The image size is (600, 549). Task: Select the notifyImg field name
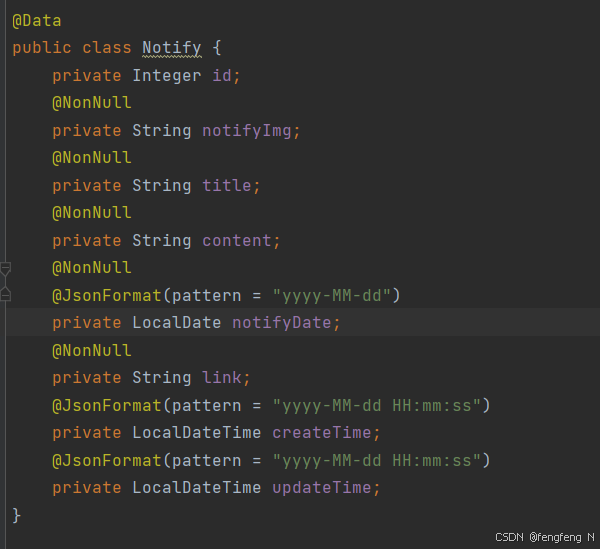point(247,131)
